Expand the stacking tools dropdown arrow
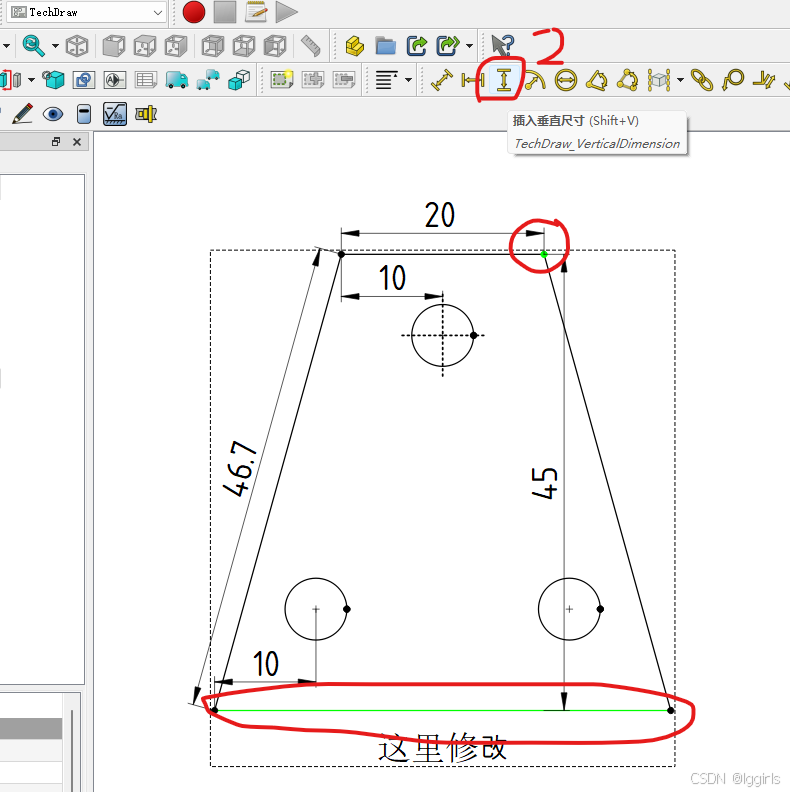Screen dimensions: 790x792 tap(408, 80)
